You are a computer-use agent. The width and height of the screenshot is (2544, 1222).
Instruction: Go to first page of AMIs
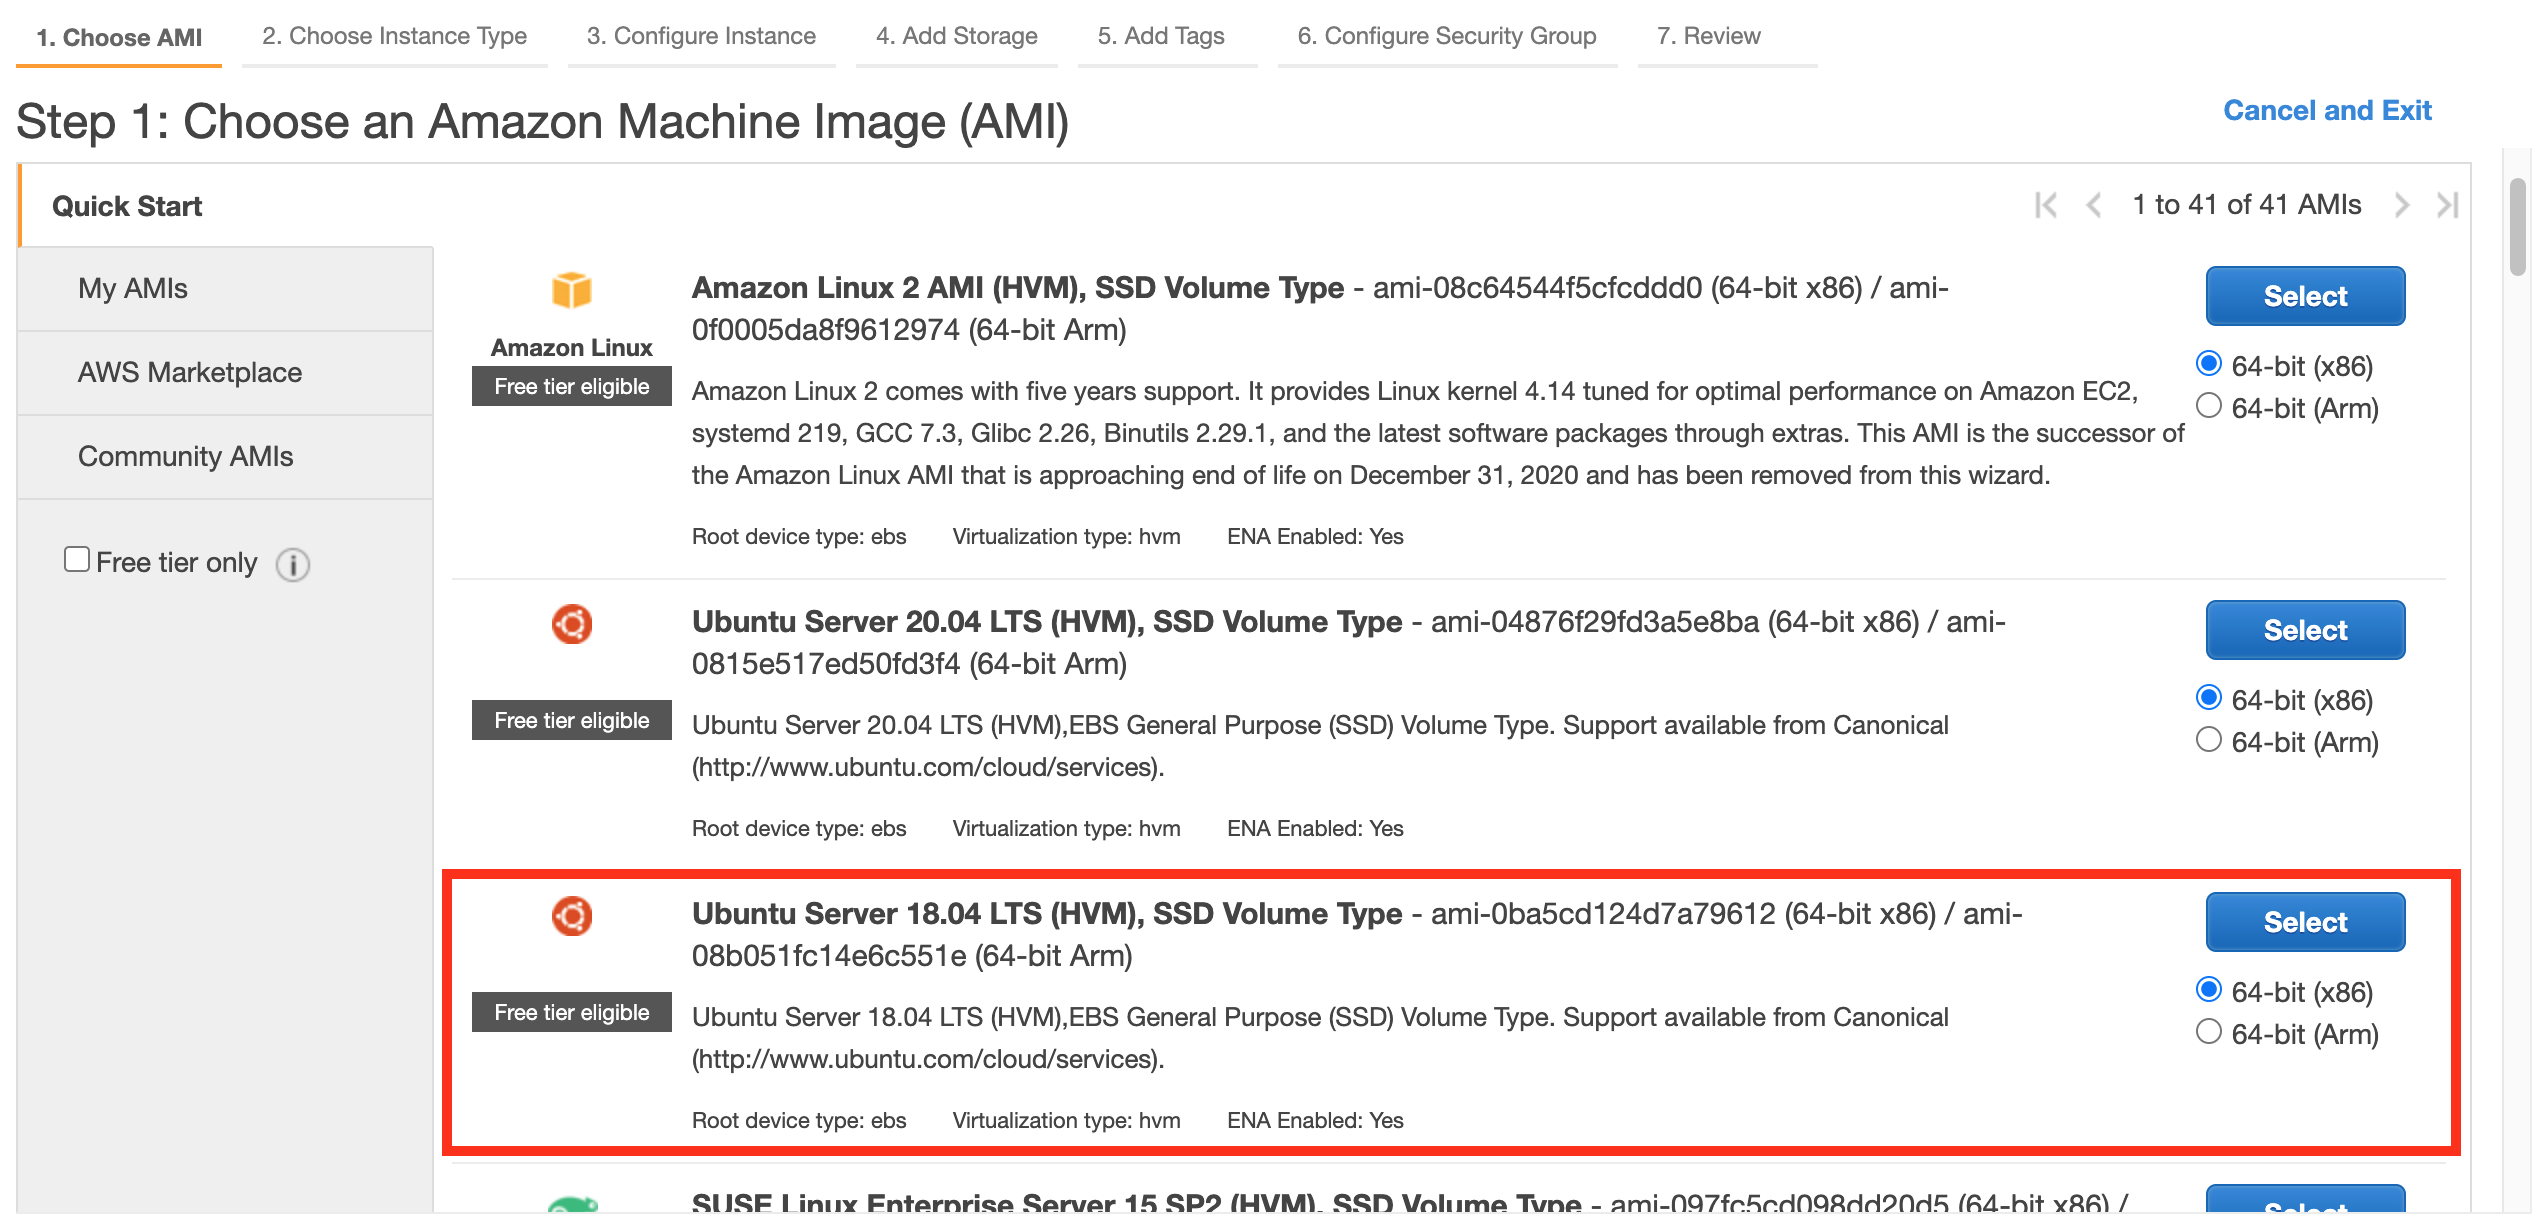2045,205
